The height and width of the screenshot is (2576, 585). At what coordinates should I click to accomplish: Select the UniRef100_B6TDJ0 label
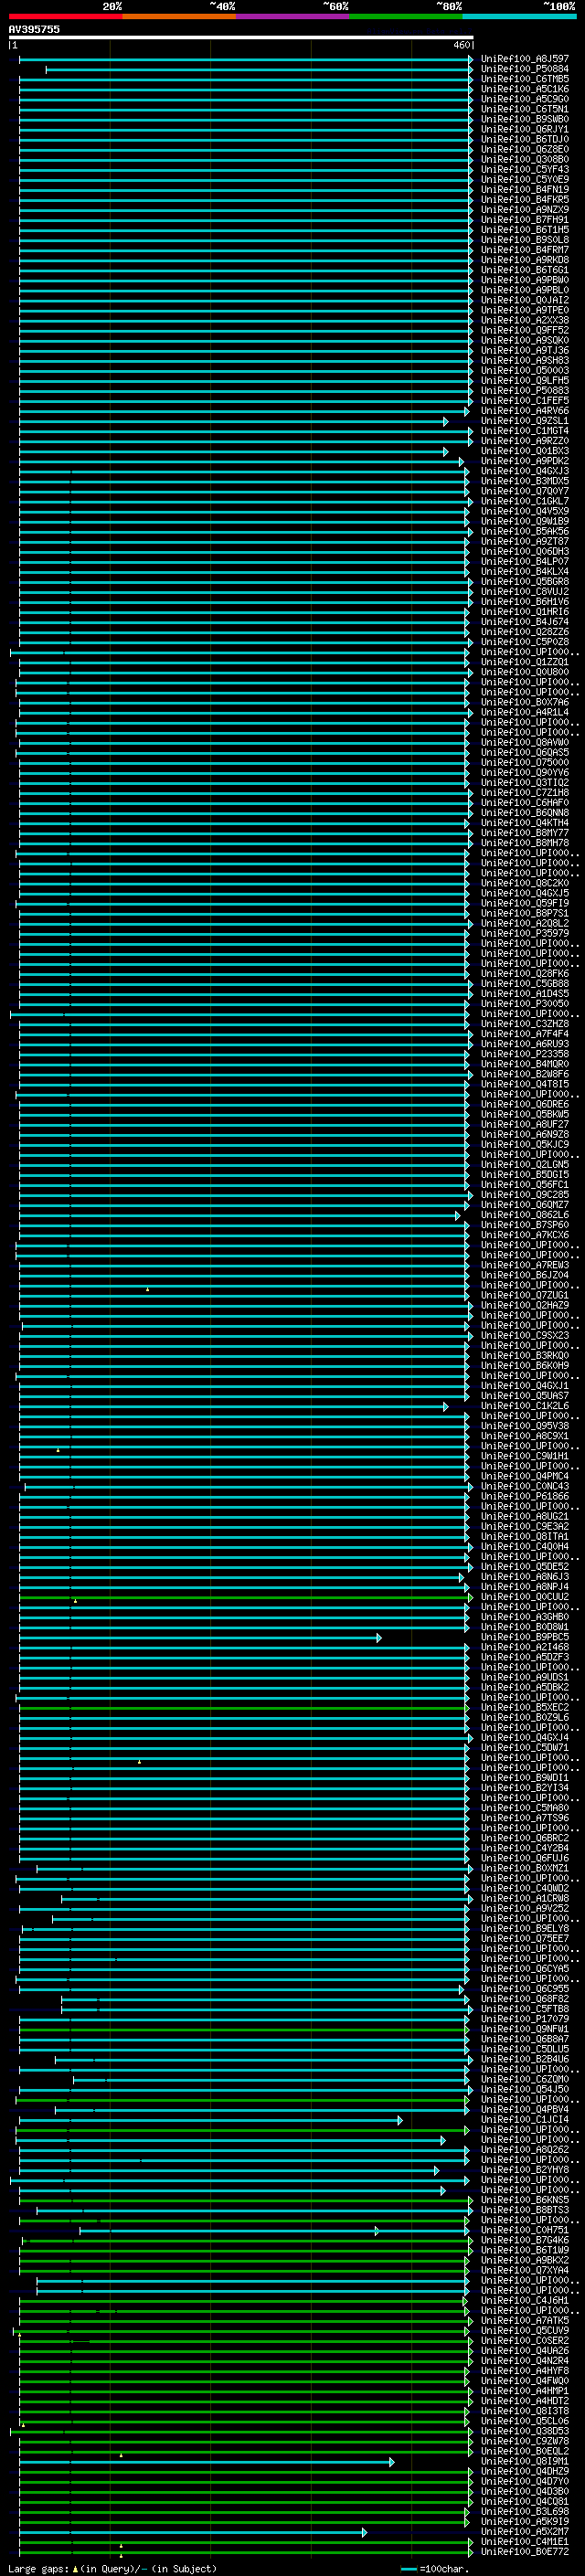525,139
